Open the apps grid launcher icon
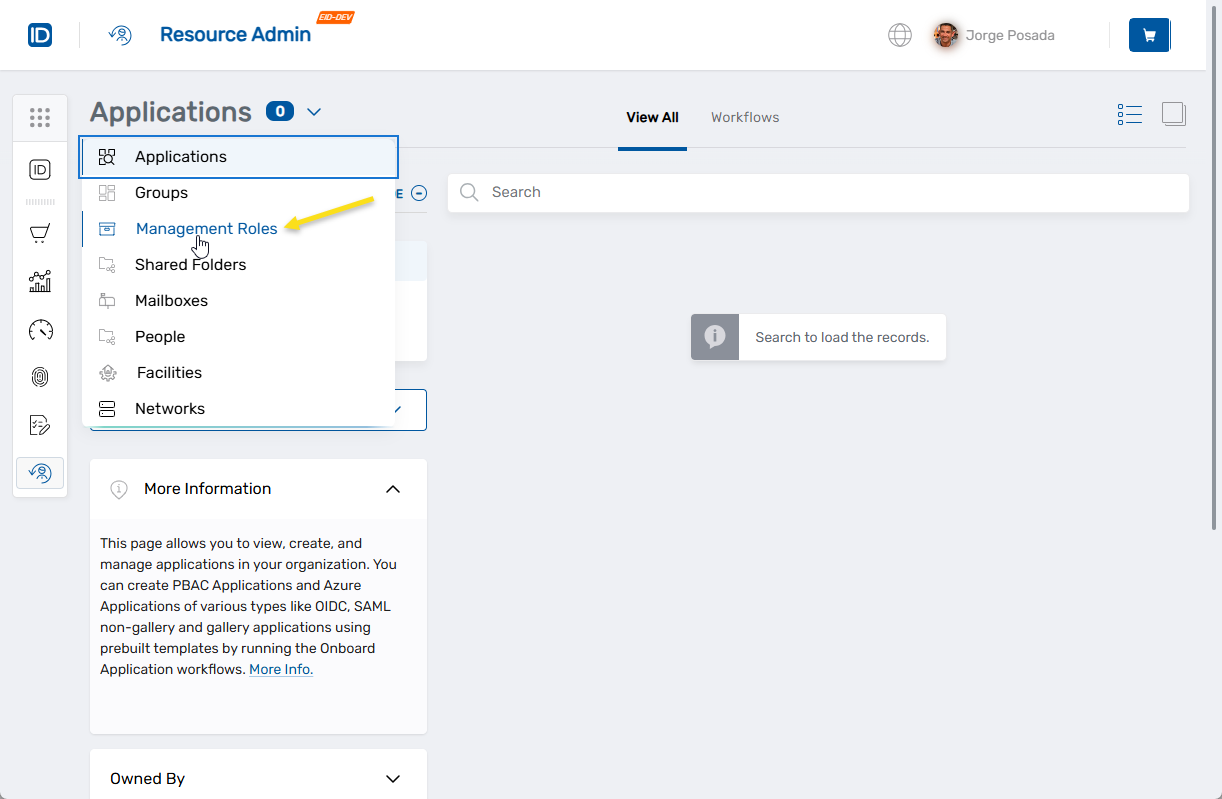Screen dimensions: 1222x799 pos(40,118)
